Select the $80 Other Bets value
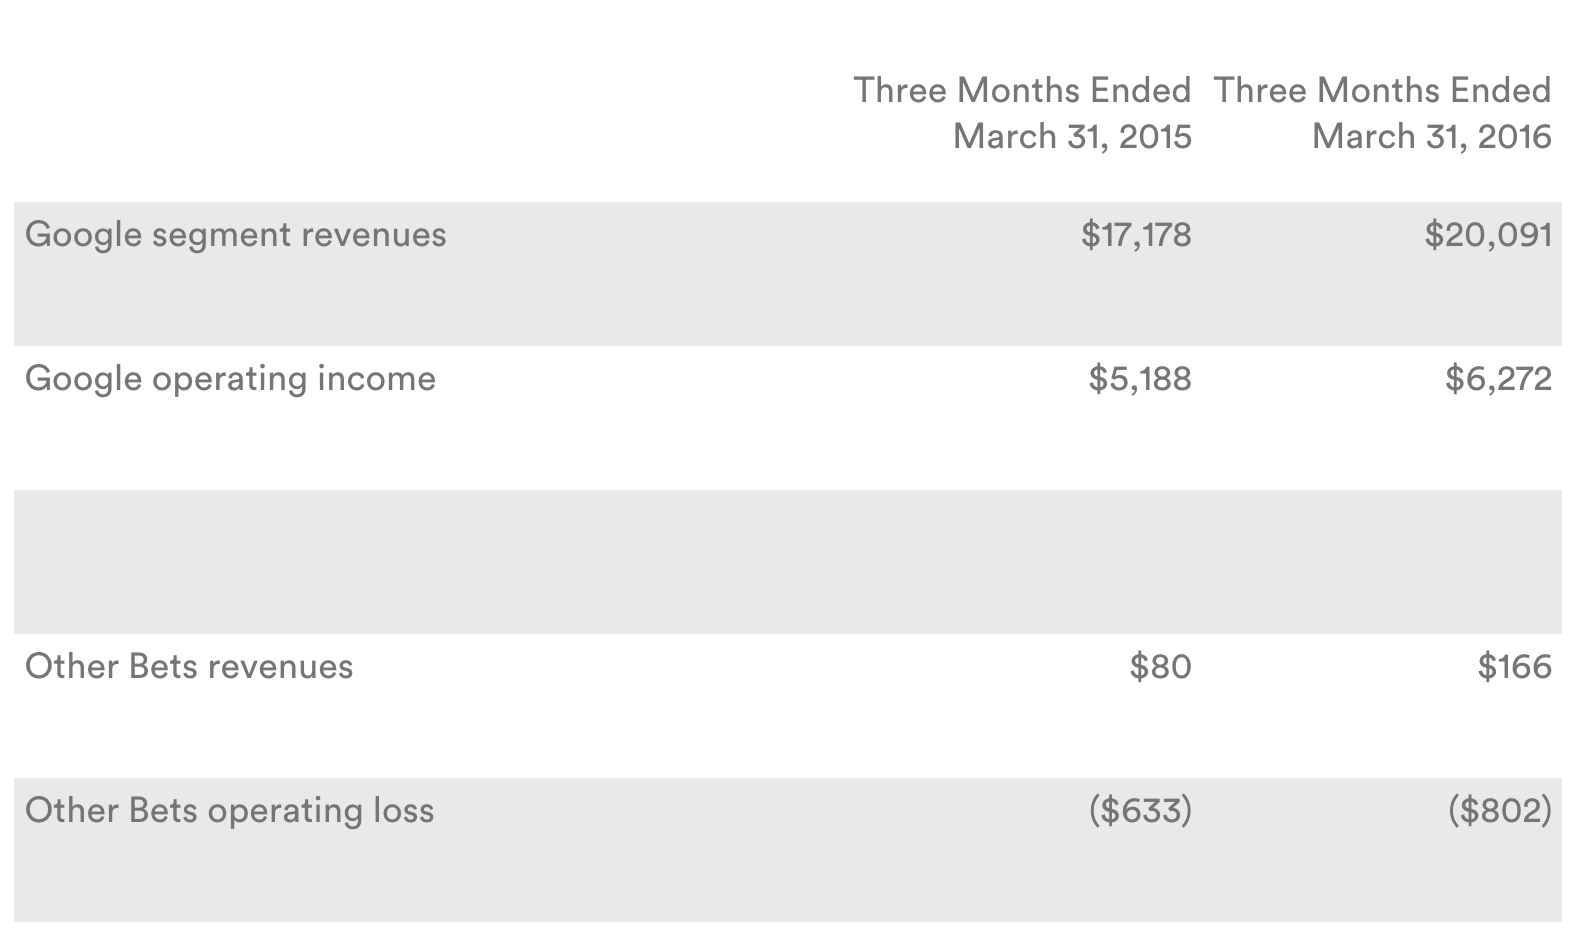Image resolution: width=1574 pixels, height=934 pixels. 1160,667
